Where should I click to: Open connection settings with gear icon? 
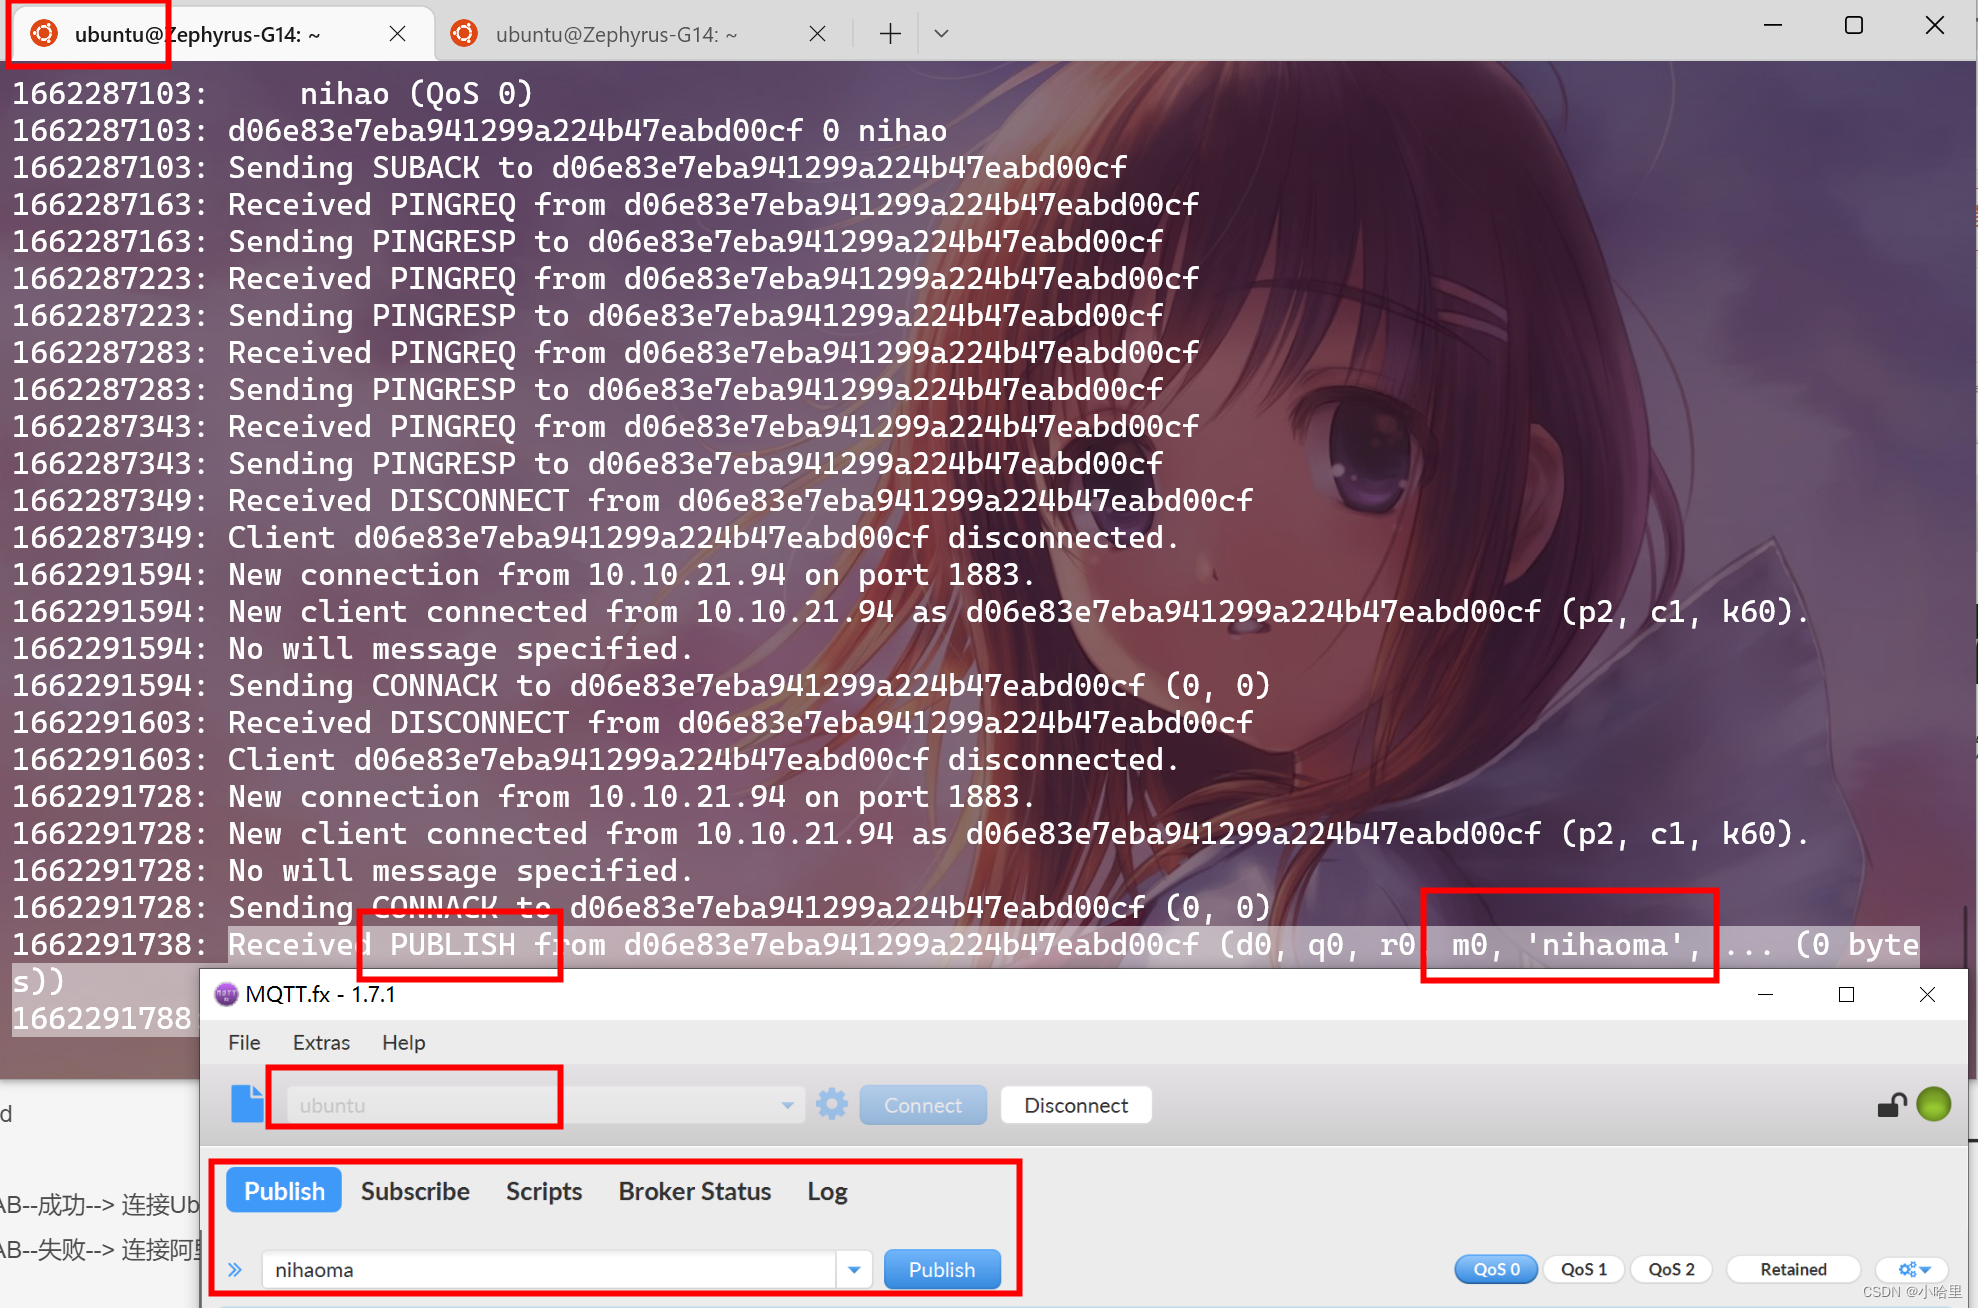pos(831,1104)
